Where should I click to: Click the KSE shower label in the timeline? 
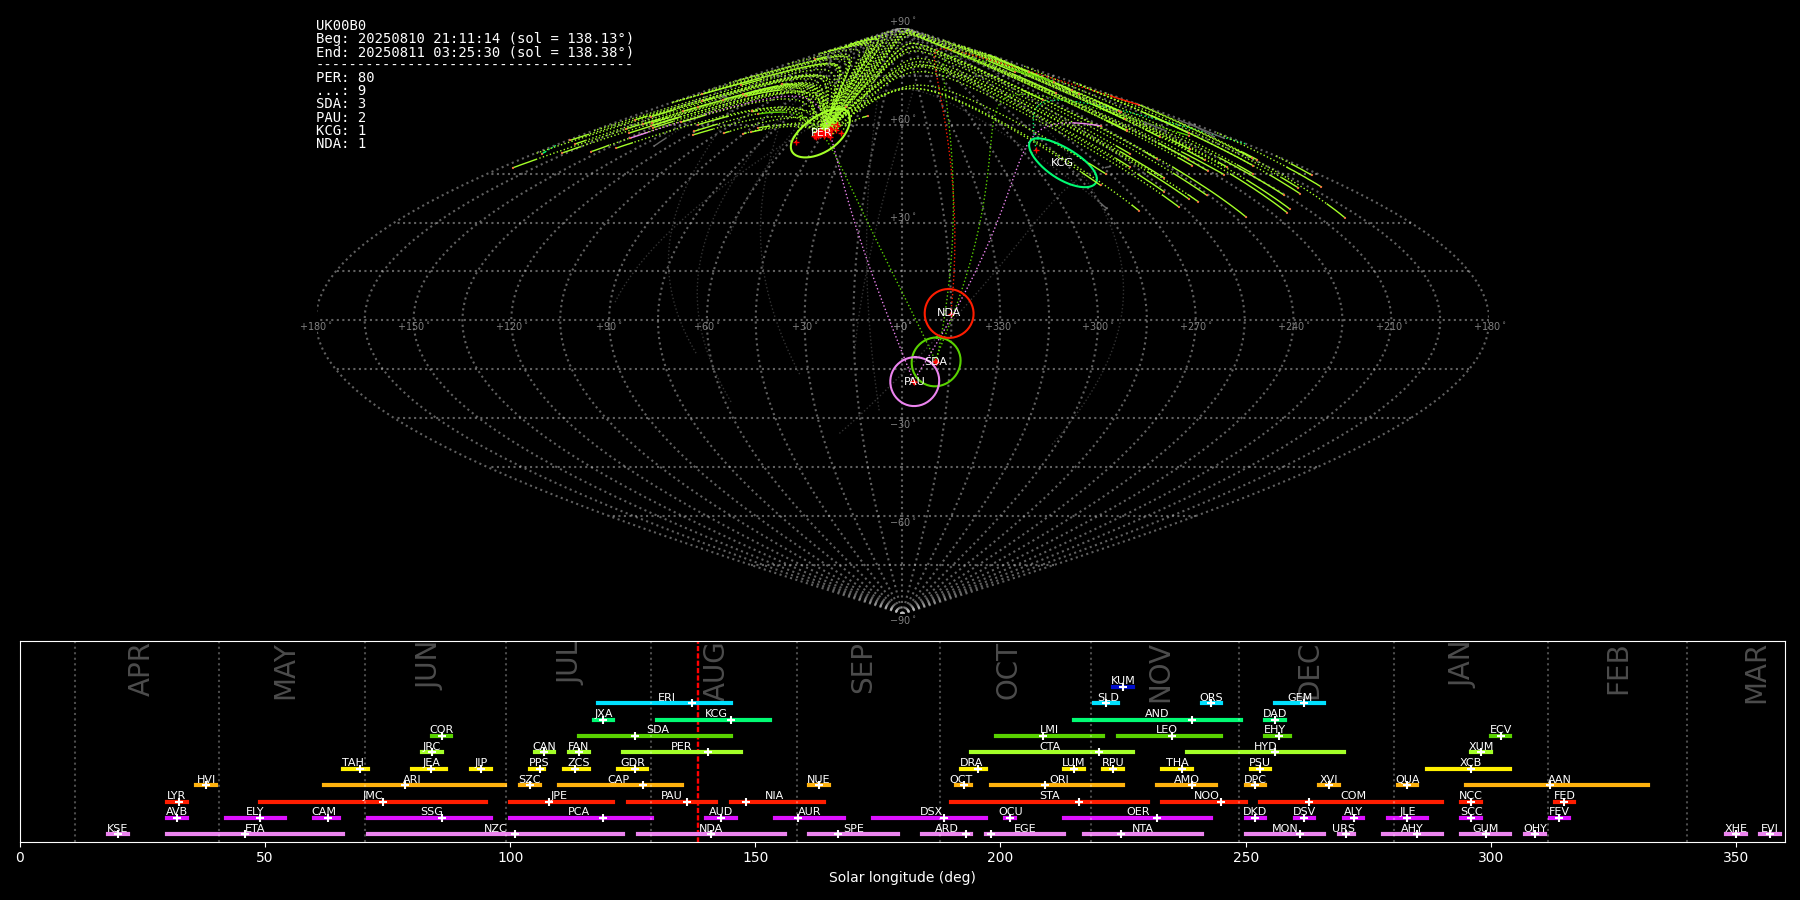(x=117, y=829)
